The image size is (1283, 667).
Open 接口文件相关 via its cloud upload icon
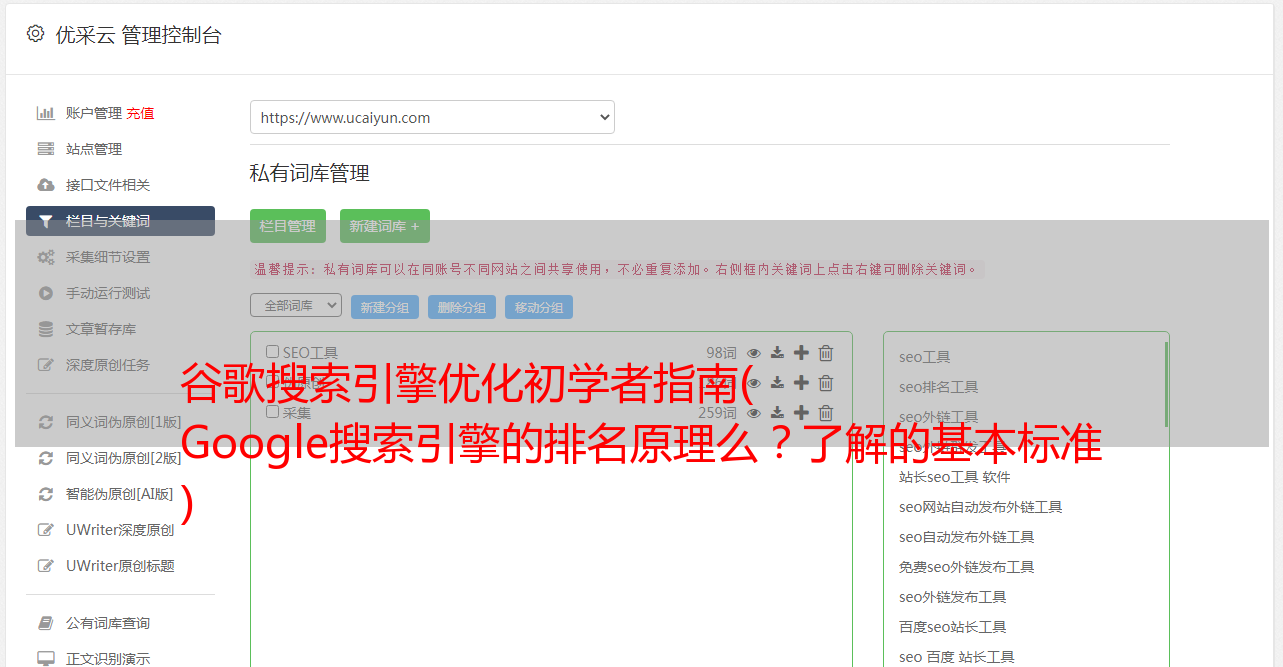[x=46, y=185]
